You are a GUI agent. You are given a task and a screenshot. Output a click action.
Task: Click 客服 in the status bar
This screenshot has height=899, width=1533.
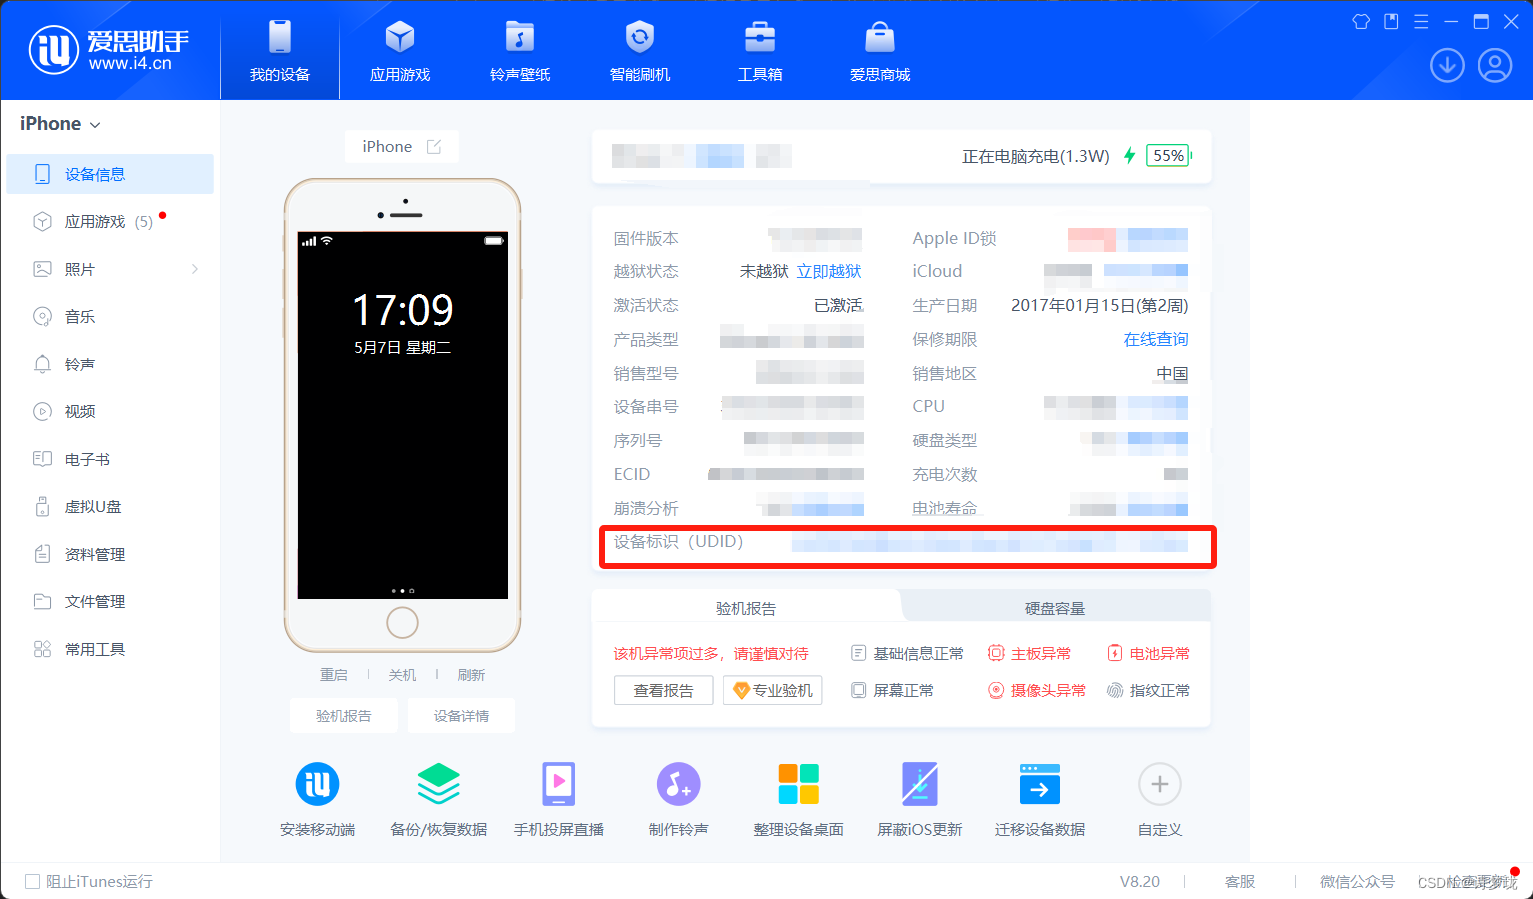tap(1240, 881)
